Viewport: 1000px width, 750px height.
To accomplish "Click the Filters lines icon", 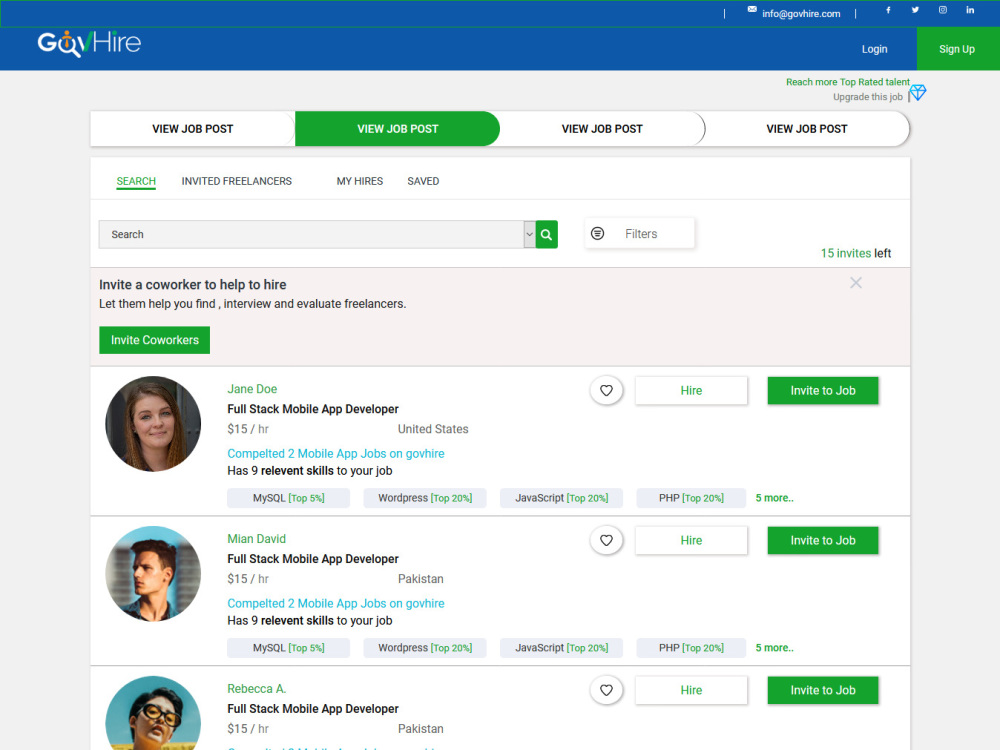I will pyautogui.click(x=598, y=233).
